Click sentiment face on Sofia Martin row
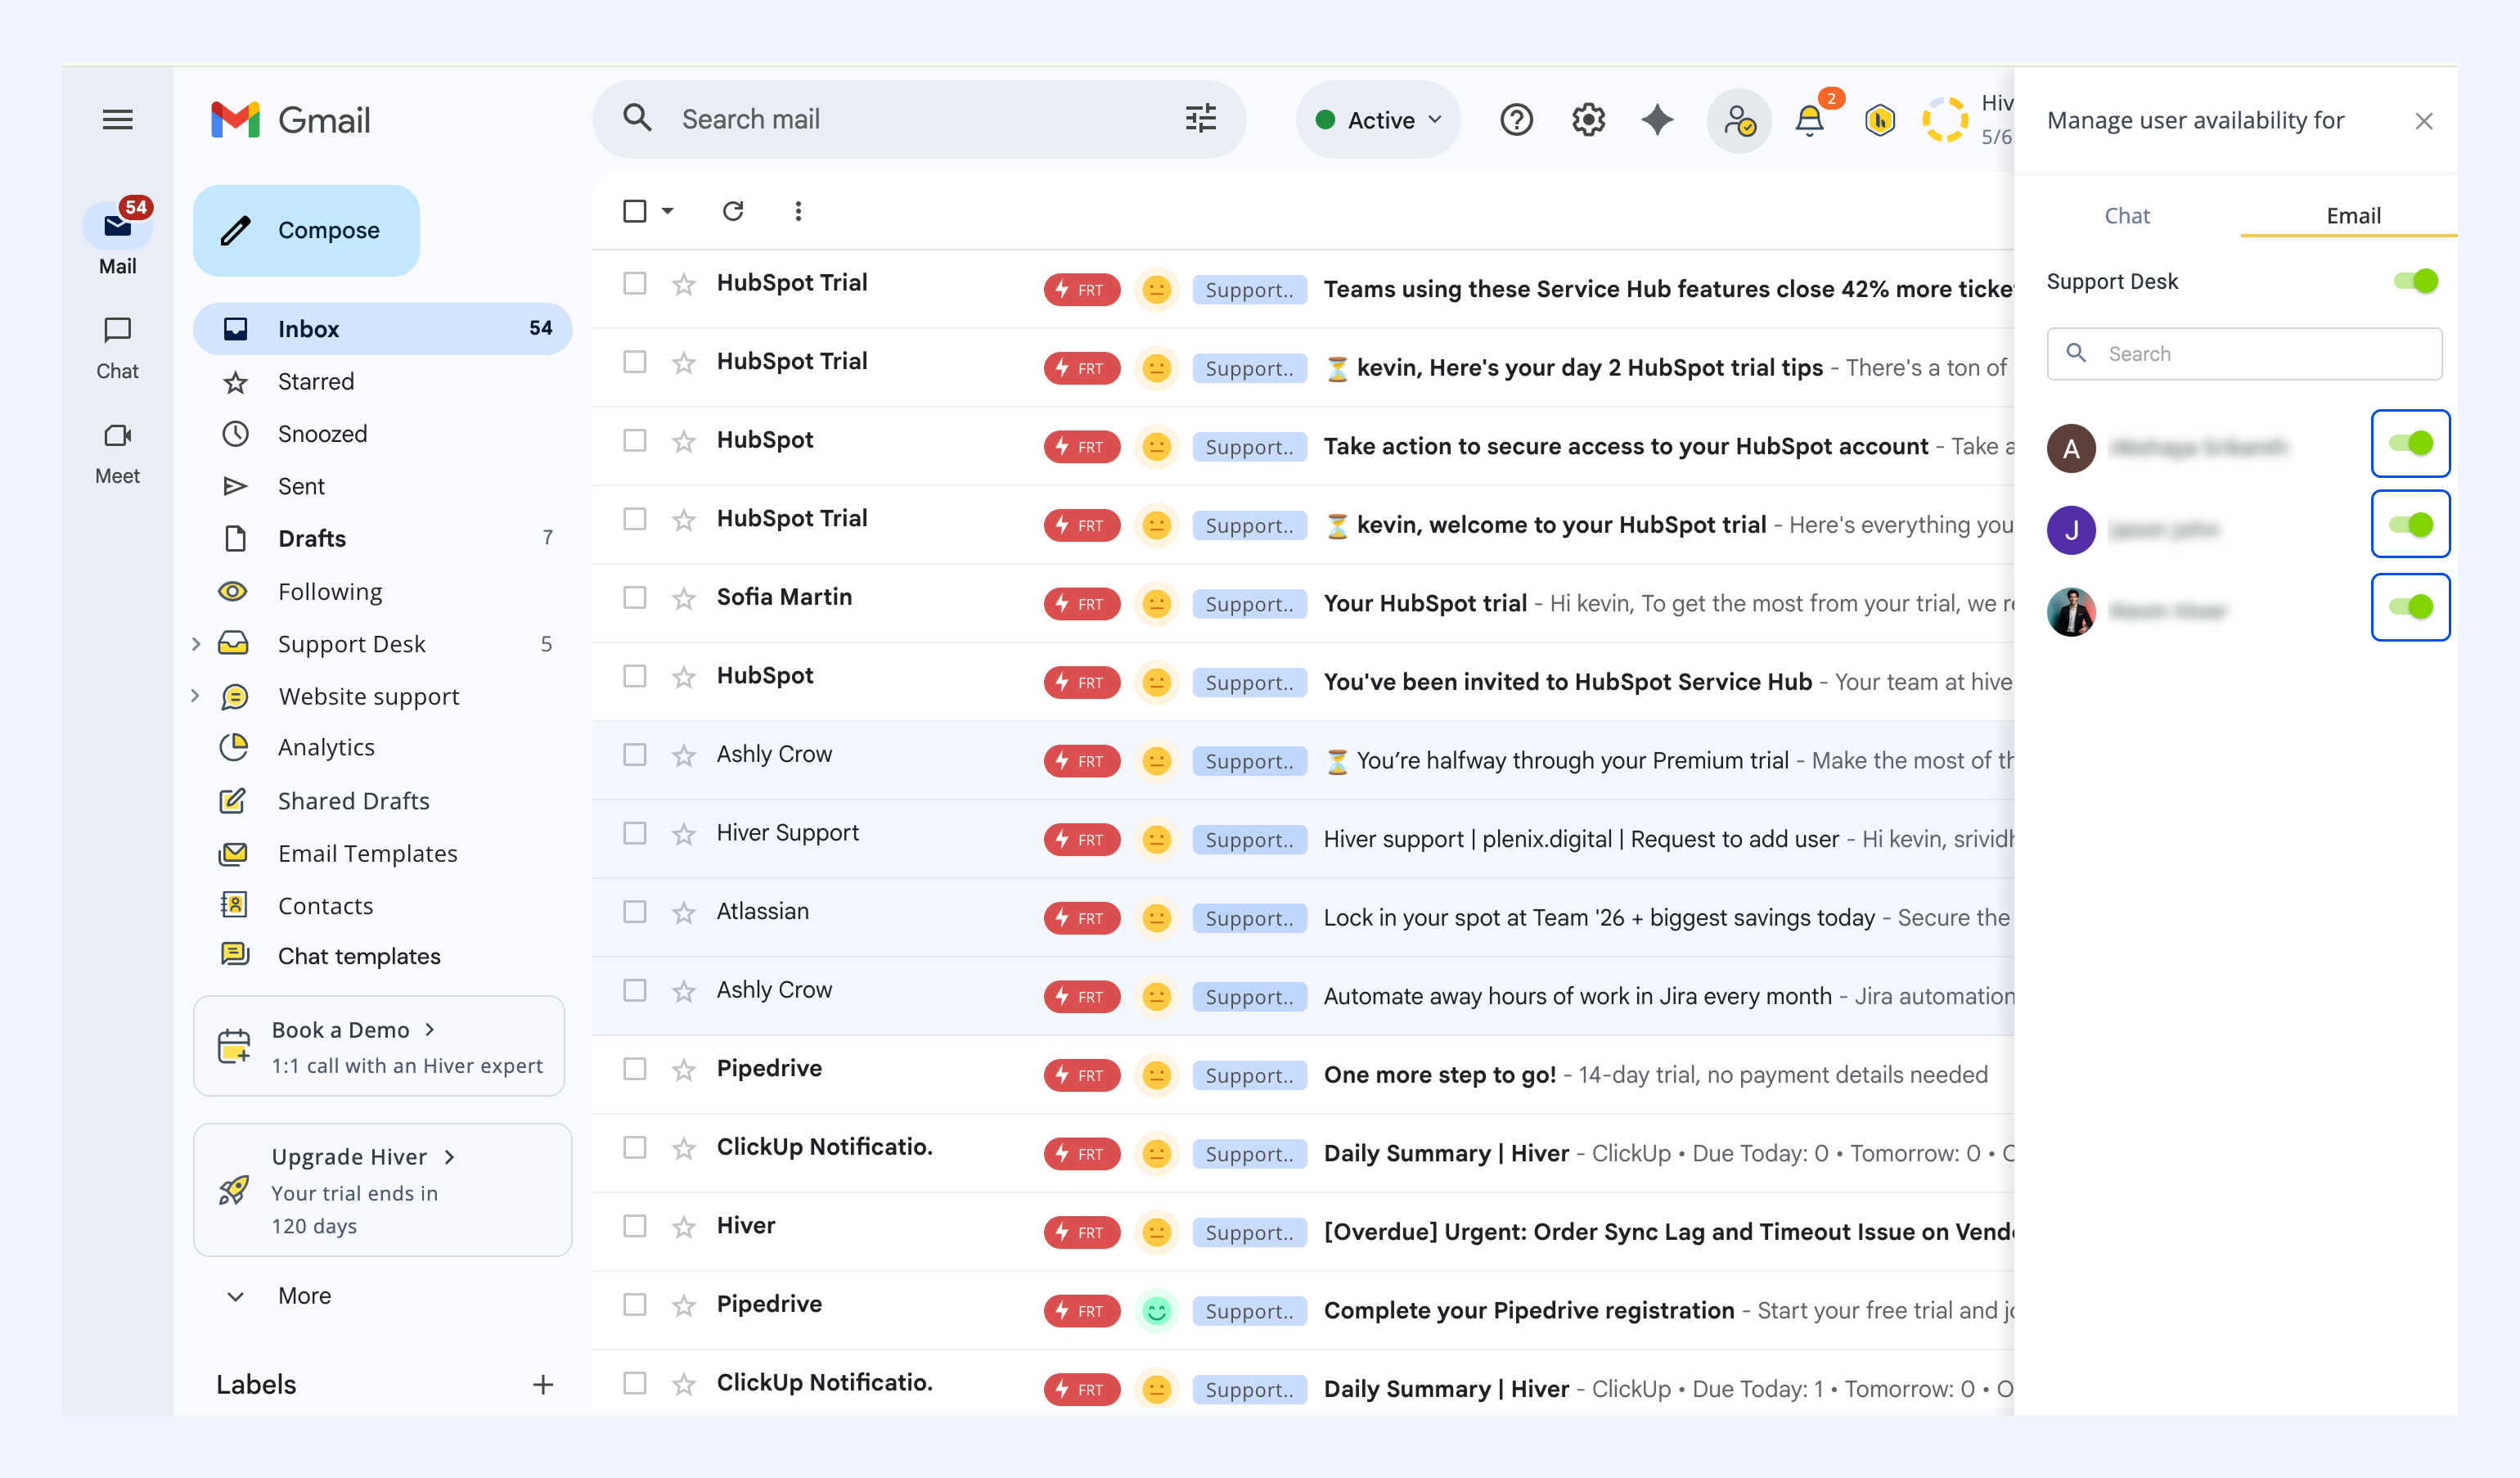This screenshot has height=1478, width=2520. coord(1156,604)
